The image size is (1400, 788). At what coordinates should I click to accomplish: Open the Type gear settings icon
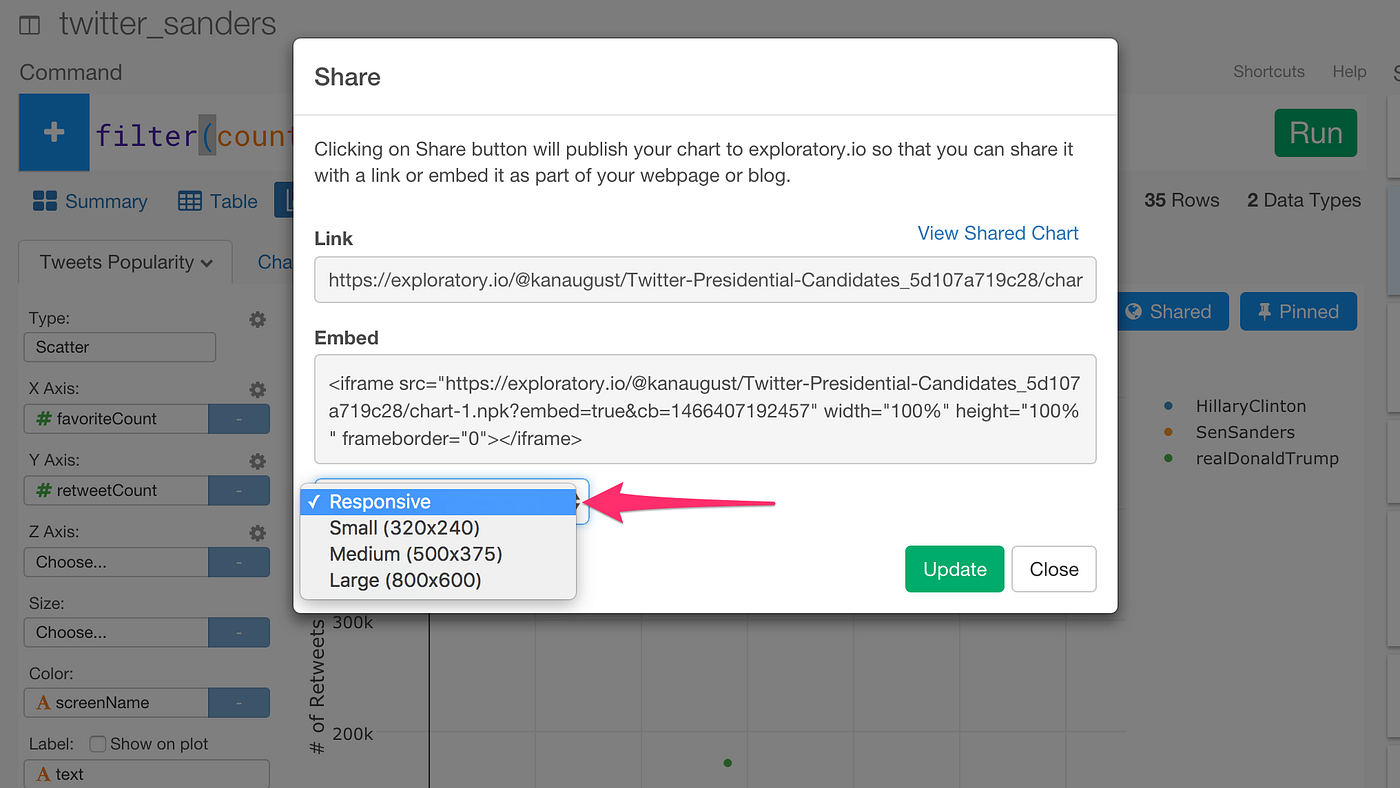[257, 319]
